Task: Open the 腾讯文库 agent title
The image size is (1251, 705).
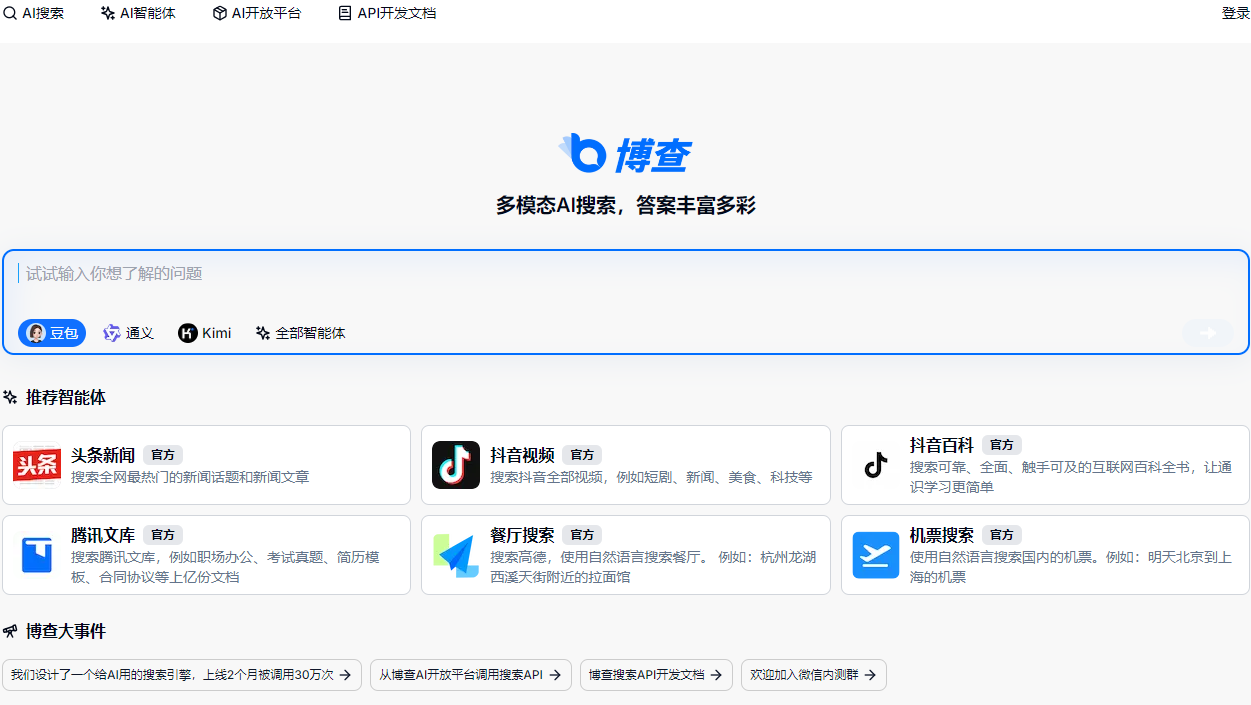Action: pos(103,535)
